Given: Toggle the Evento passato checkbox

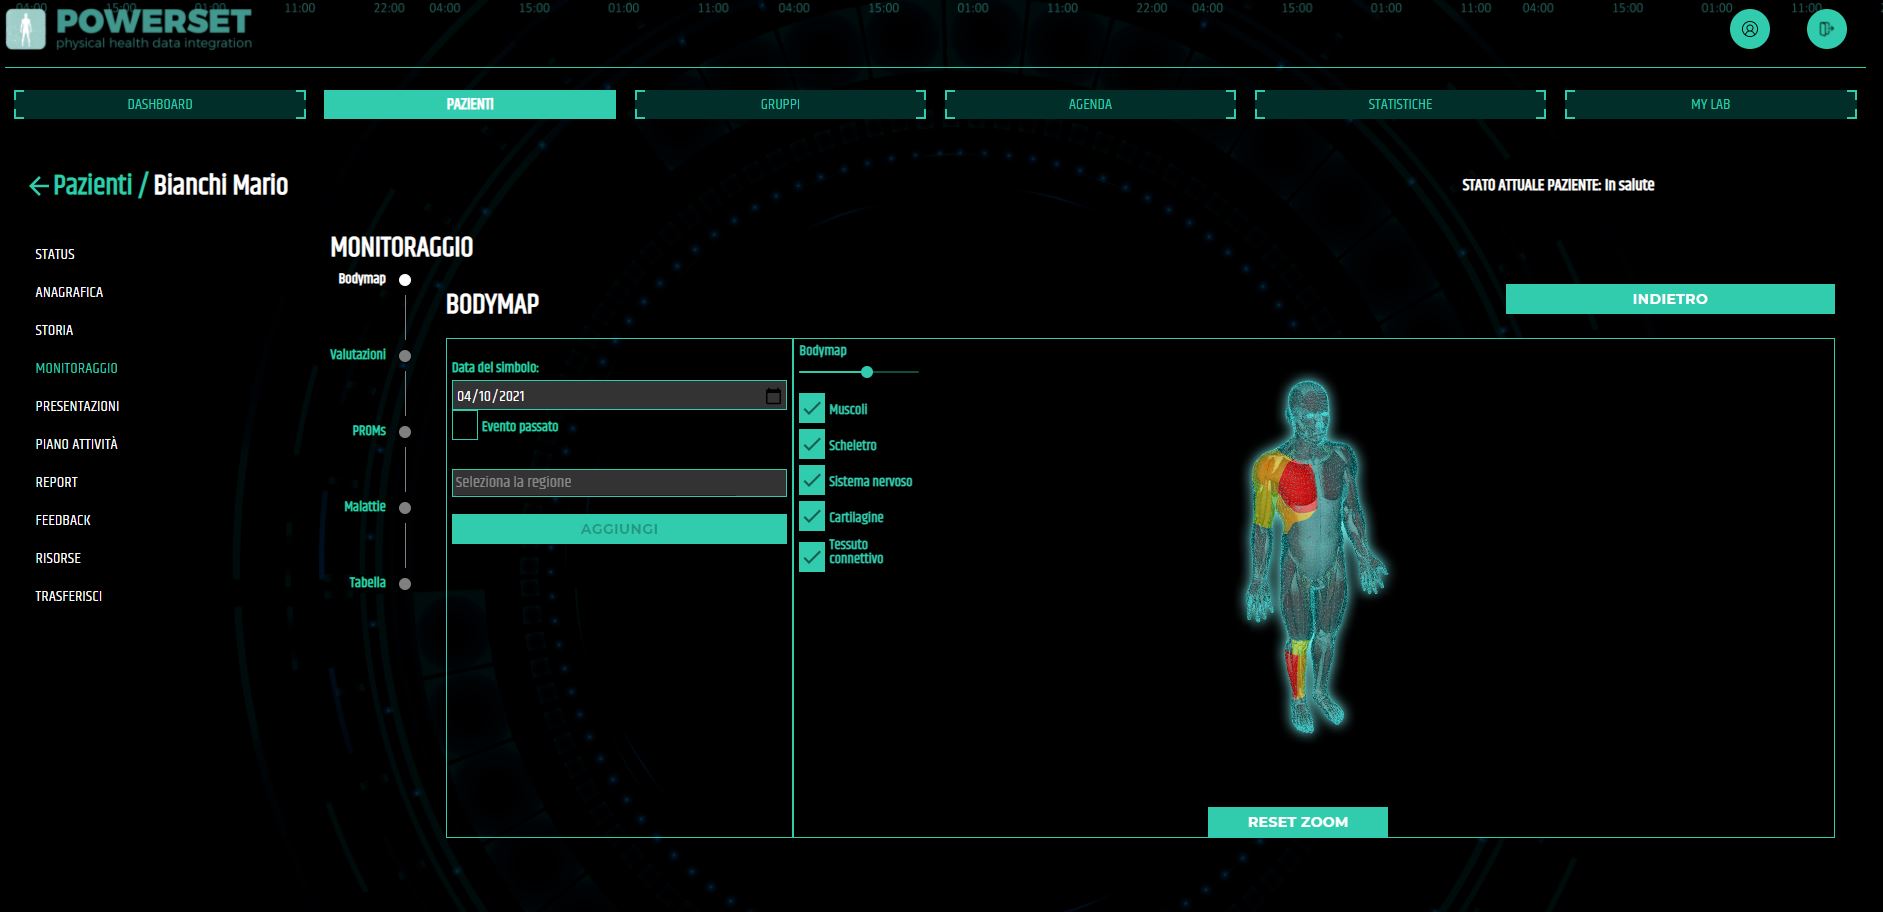Looking at the screenshot, I should click(464, 425).
